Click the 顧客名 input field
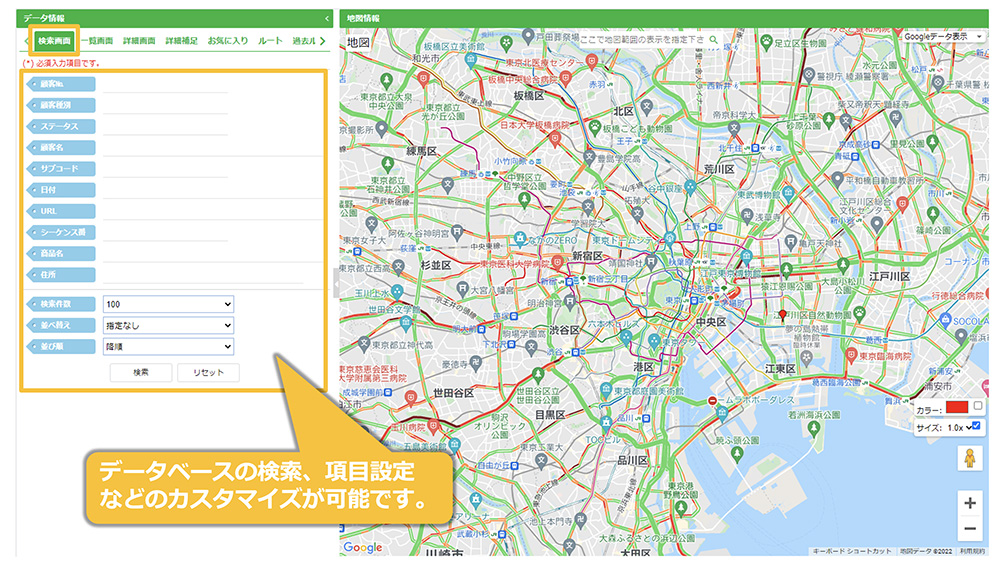The width and height of the screenshot is (1000, 567). [x=212, y=147]
